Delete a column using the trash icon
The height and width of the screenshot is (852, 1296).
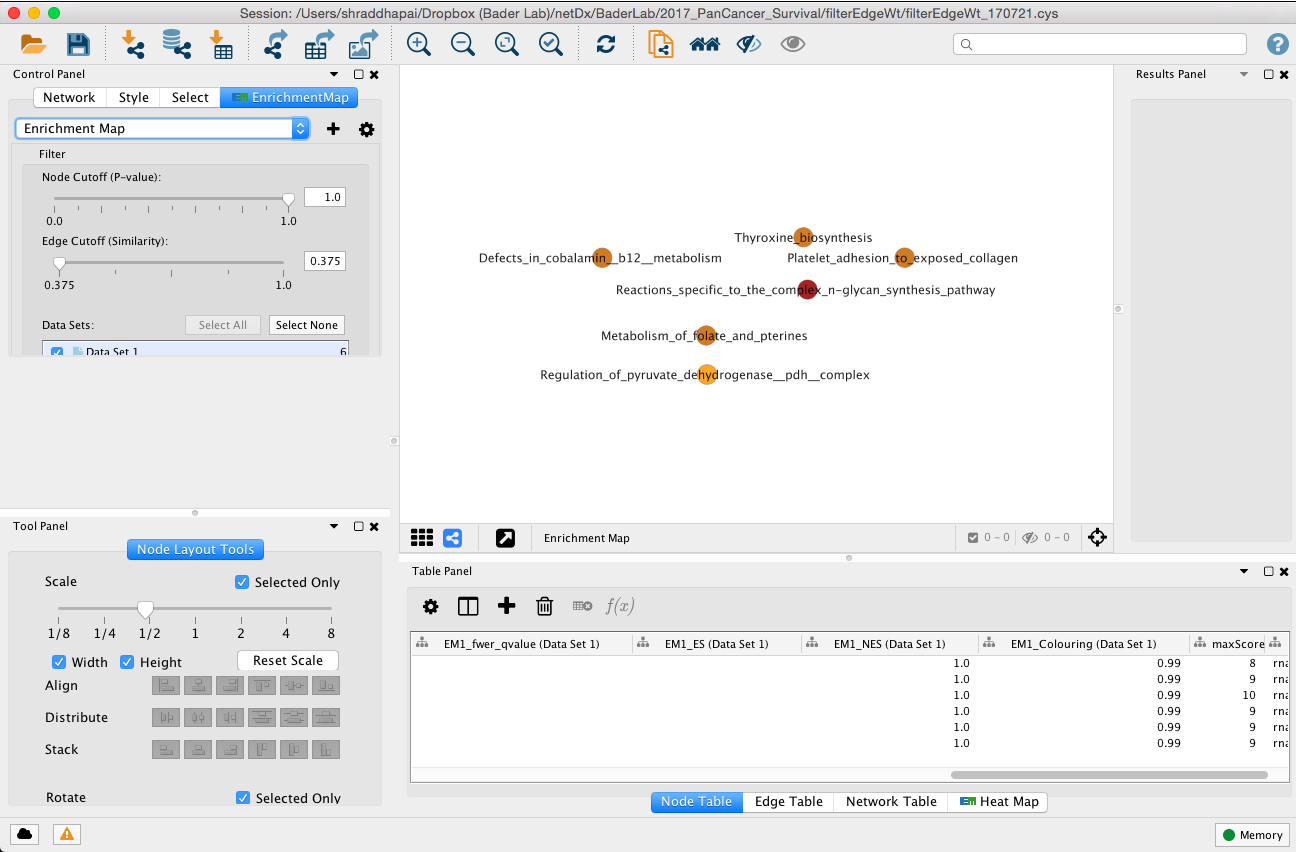coord(544,606)
